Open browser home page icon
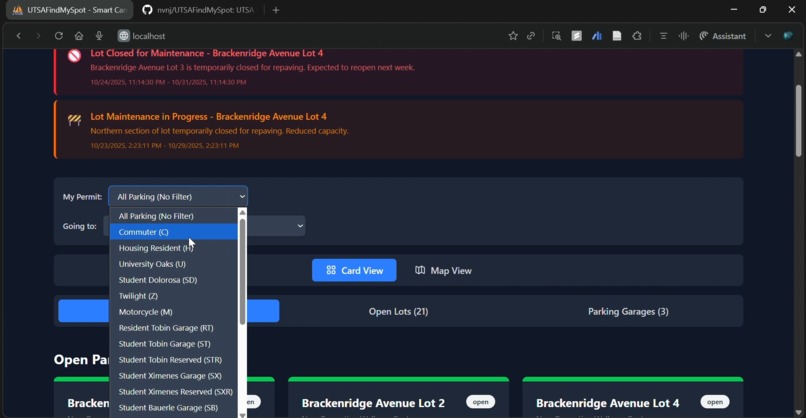 79,35
